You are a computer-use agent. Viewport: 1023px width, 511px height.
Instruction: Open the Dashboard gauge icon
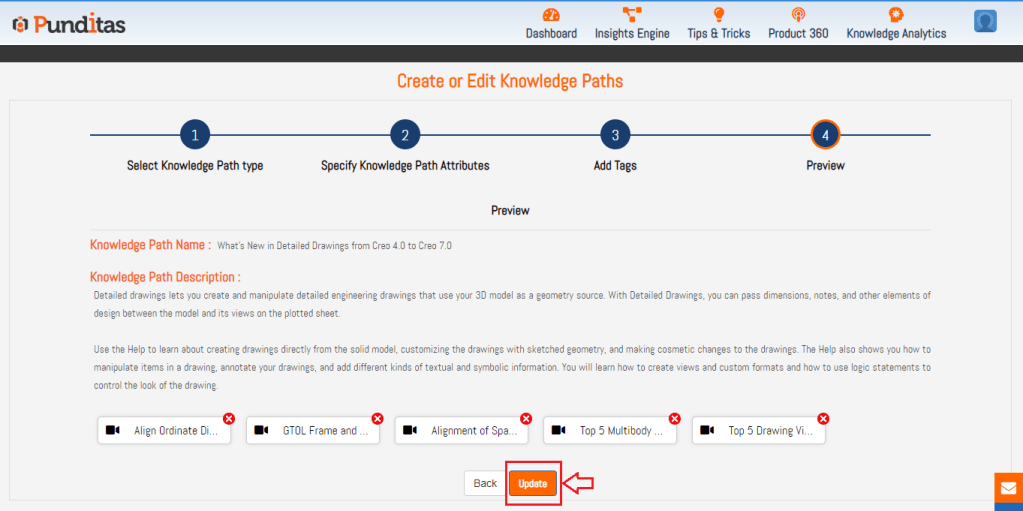point(551,15)
